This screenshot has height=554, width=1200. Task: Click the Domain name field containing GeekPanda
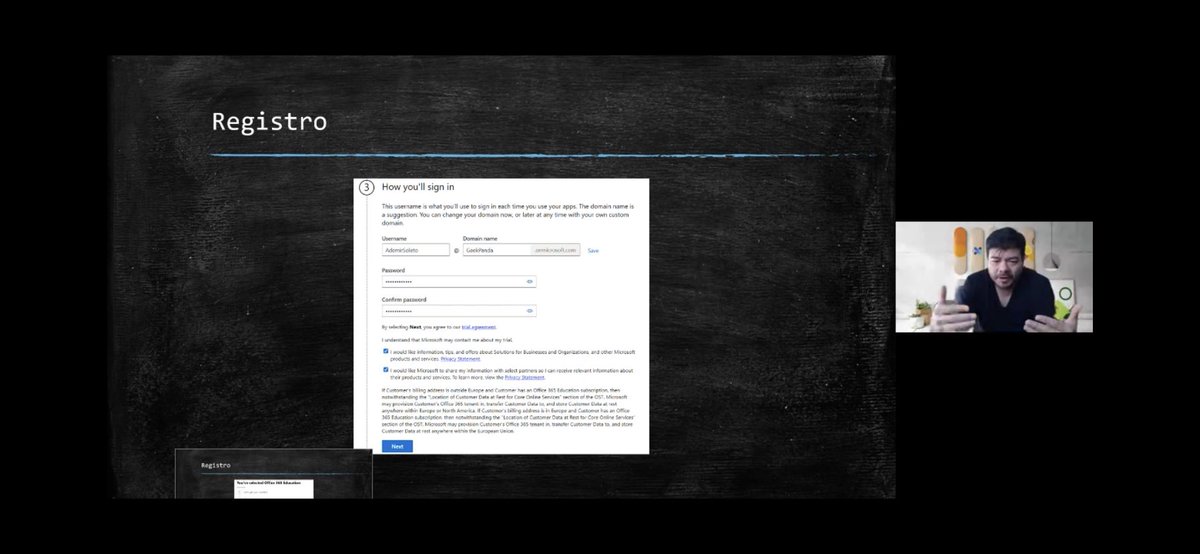(x=521, y=250)
